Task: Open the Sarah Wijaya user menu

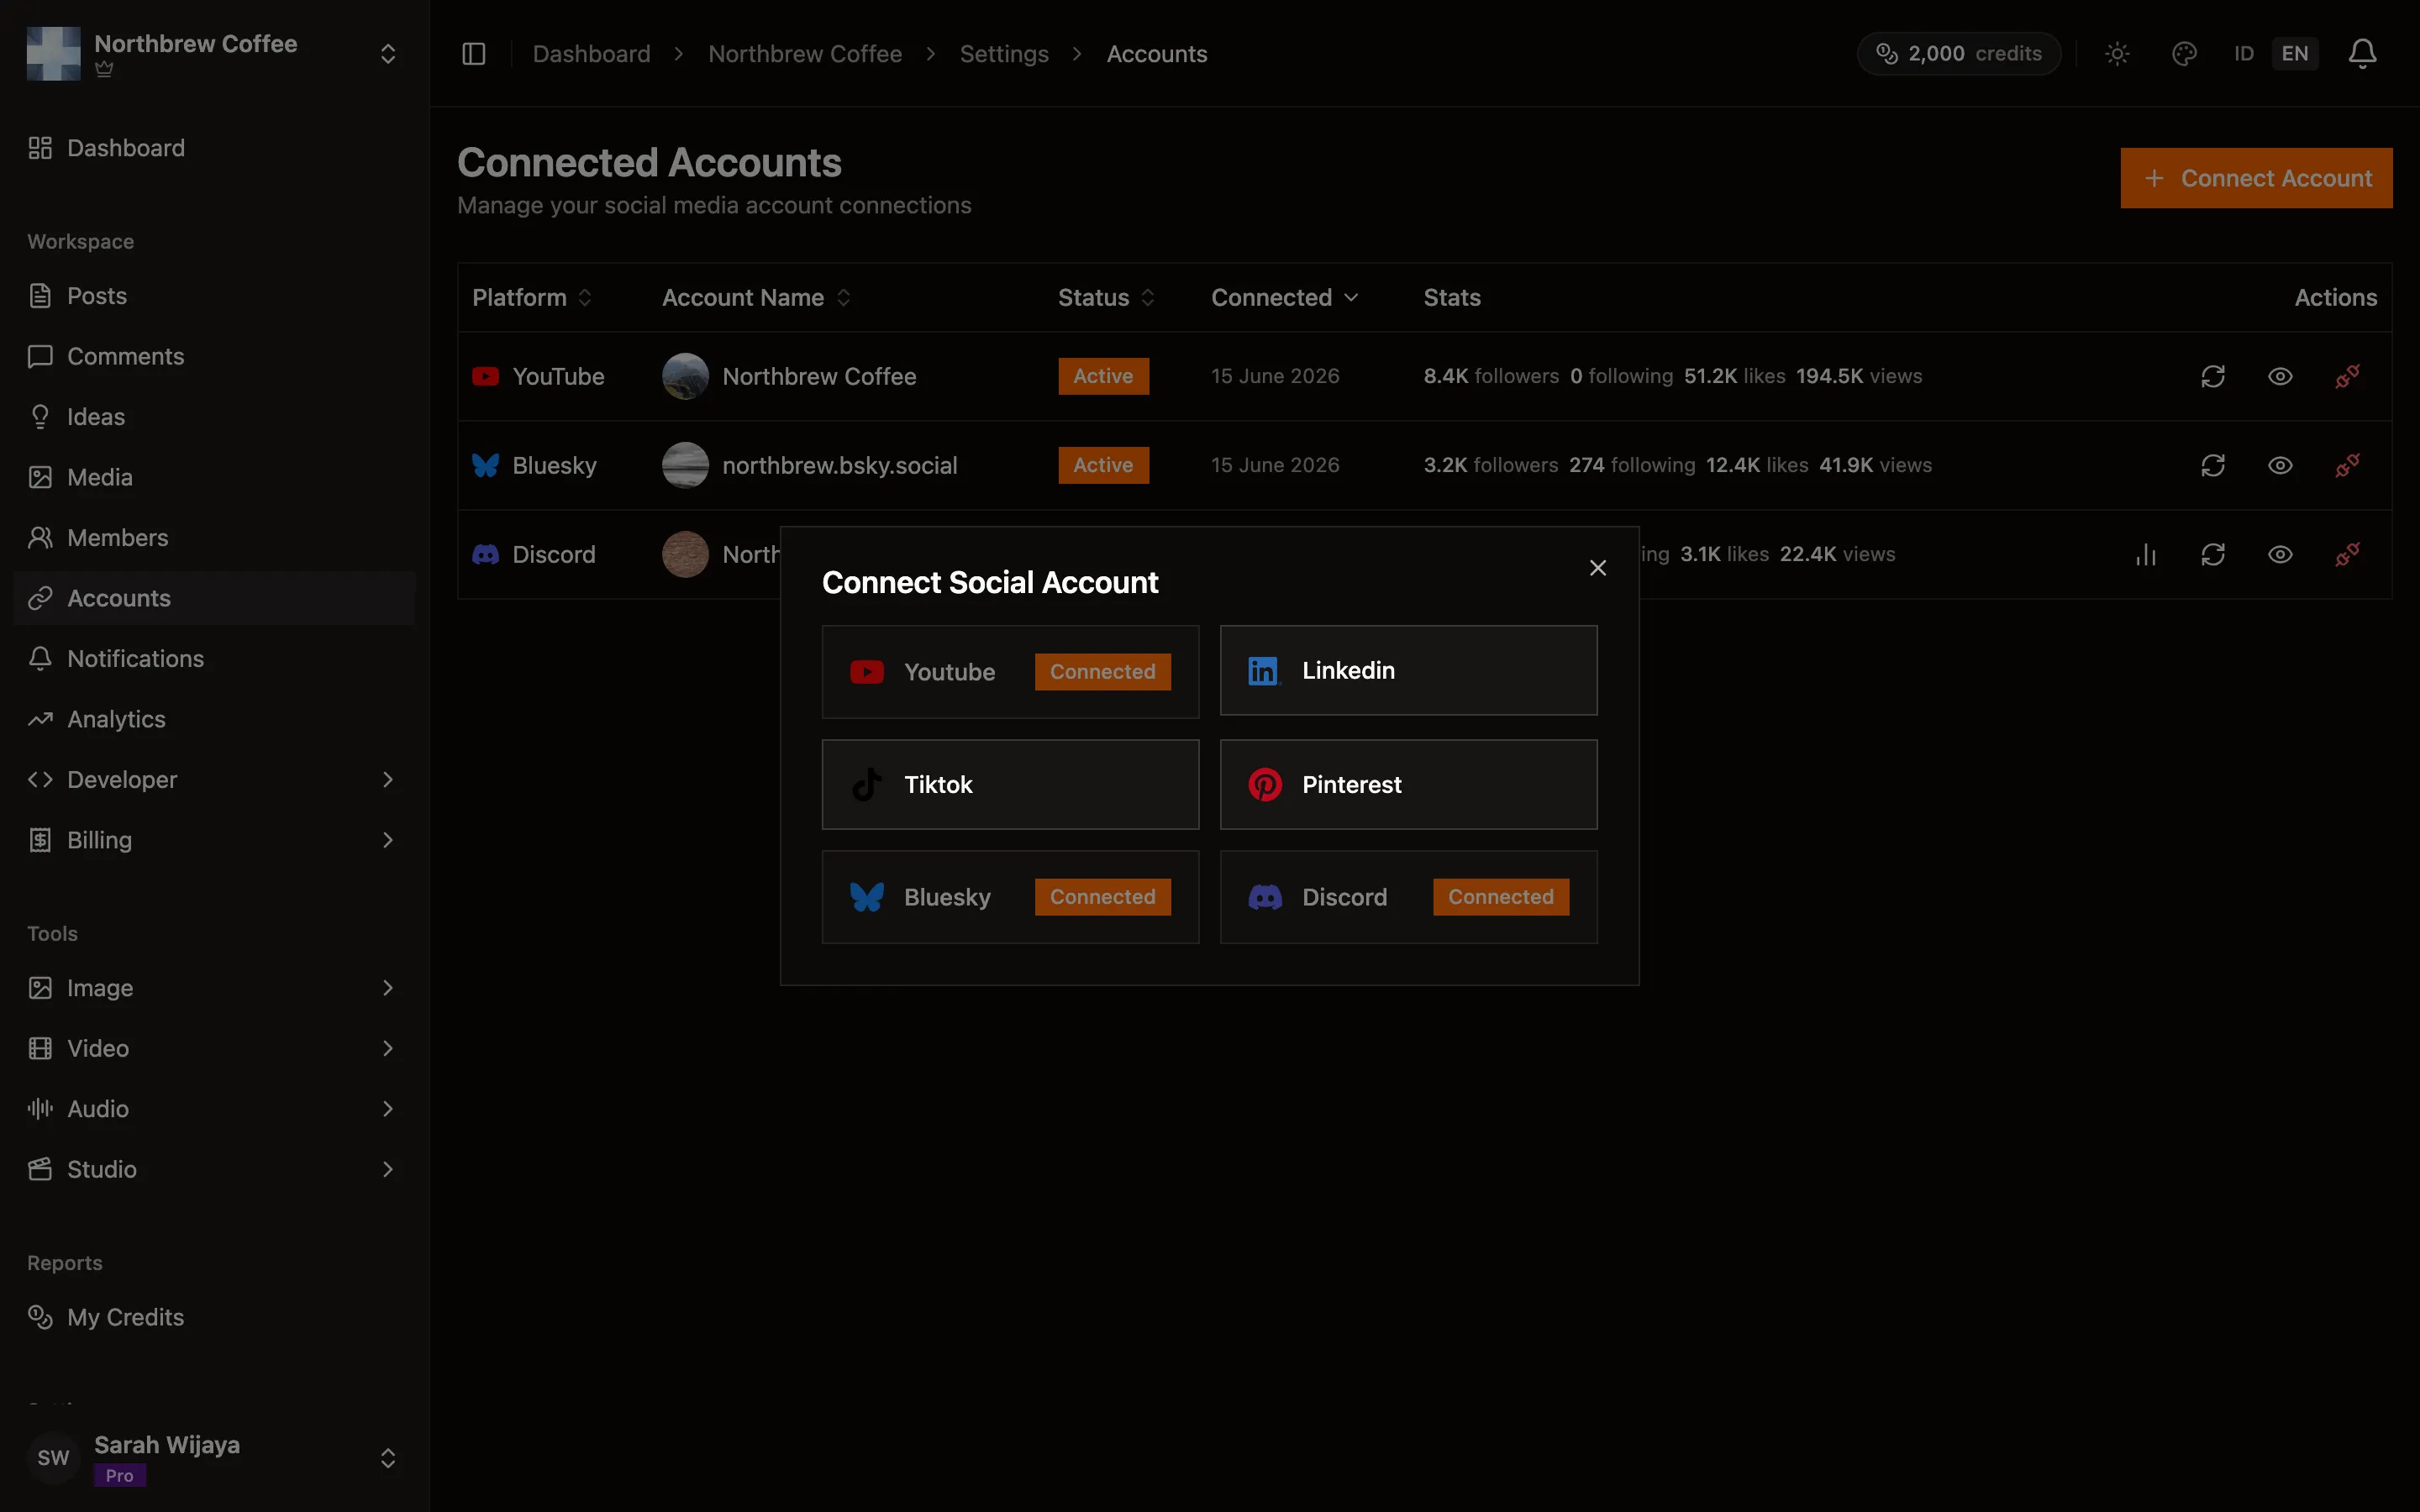Action: click(214, 1458)
